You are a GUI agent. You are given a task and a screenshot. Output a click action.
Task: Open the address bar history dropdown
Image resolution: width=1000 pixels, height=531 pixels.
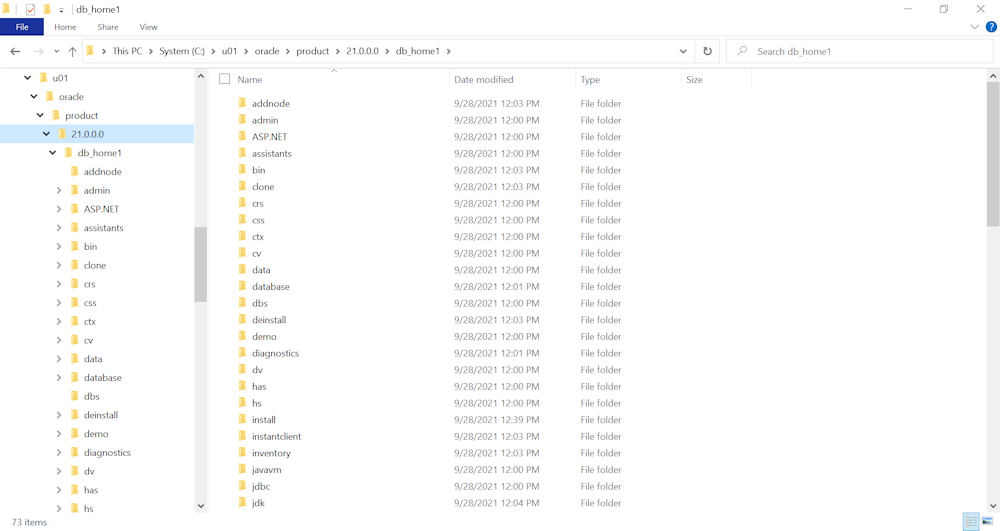683,51
